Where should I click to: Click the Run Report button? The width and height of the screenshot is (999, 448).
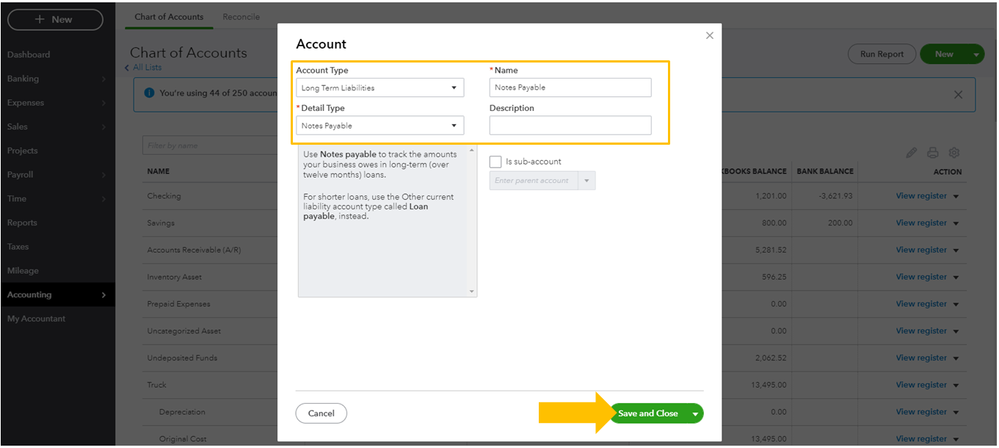point(882,55)
